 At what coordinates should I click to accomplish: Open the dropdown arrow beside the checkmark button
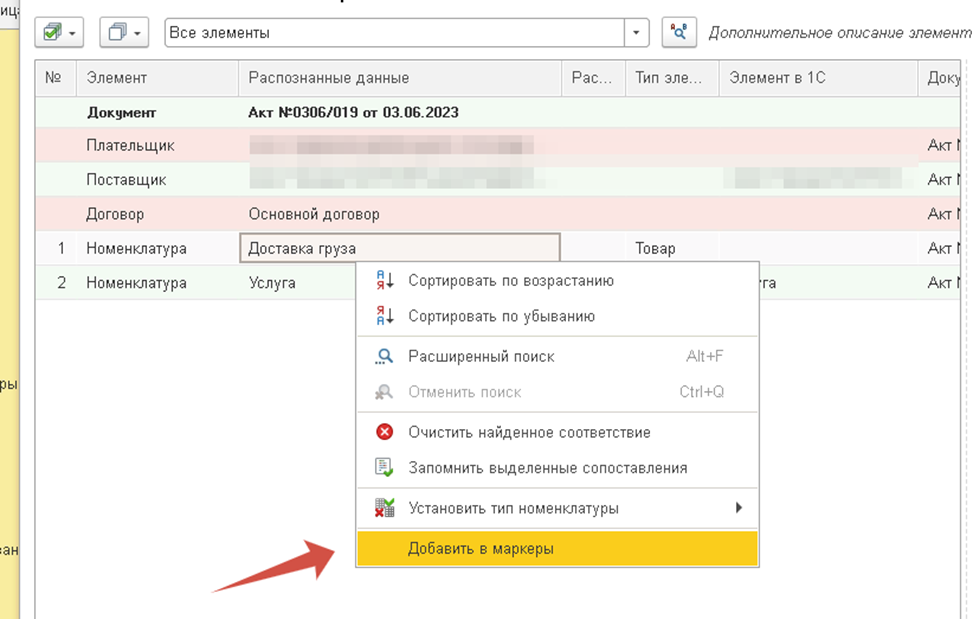(73, 33)
